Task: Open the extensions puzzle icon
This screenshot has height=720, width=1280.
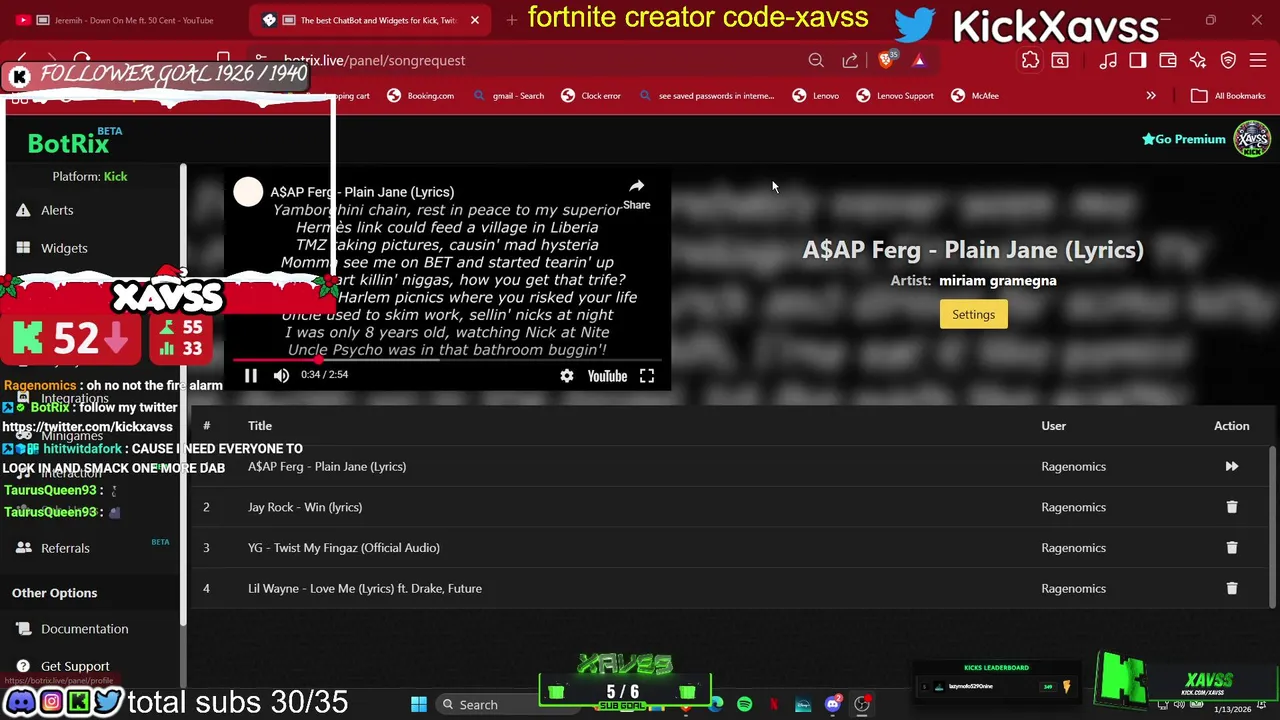Action: 1030,61
